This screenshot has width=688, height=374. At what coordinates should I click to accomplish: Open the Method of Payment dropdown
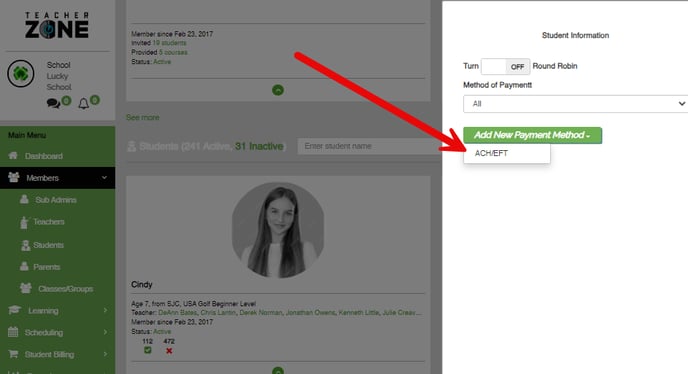click(x=575, y=104)
